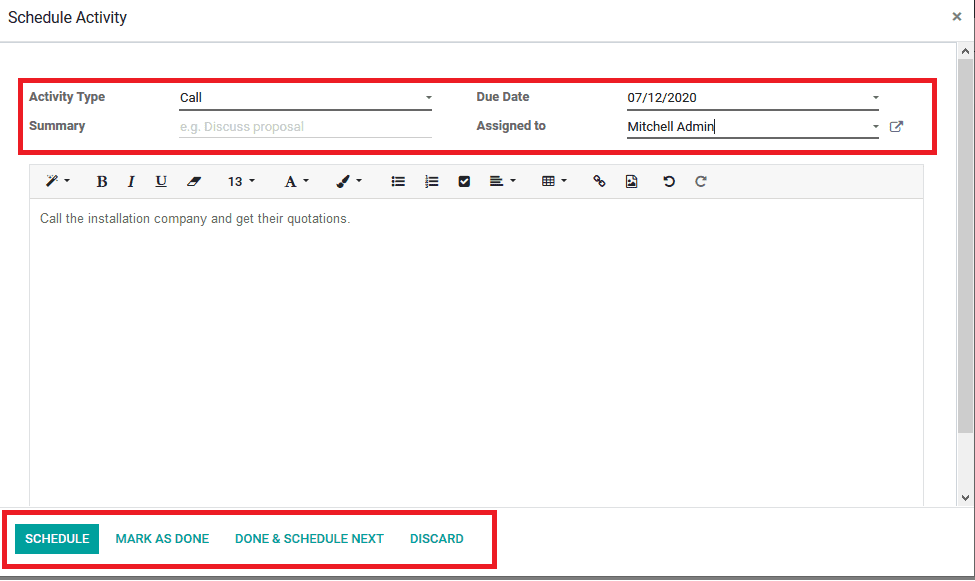Viewport: 975px width, 581px height.
Task: Remove font style with eraser icon
Action: pyautogui.click(x=194, y=181)
